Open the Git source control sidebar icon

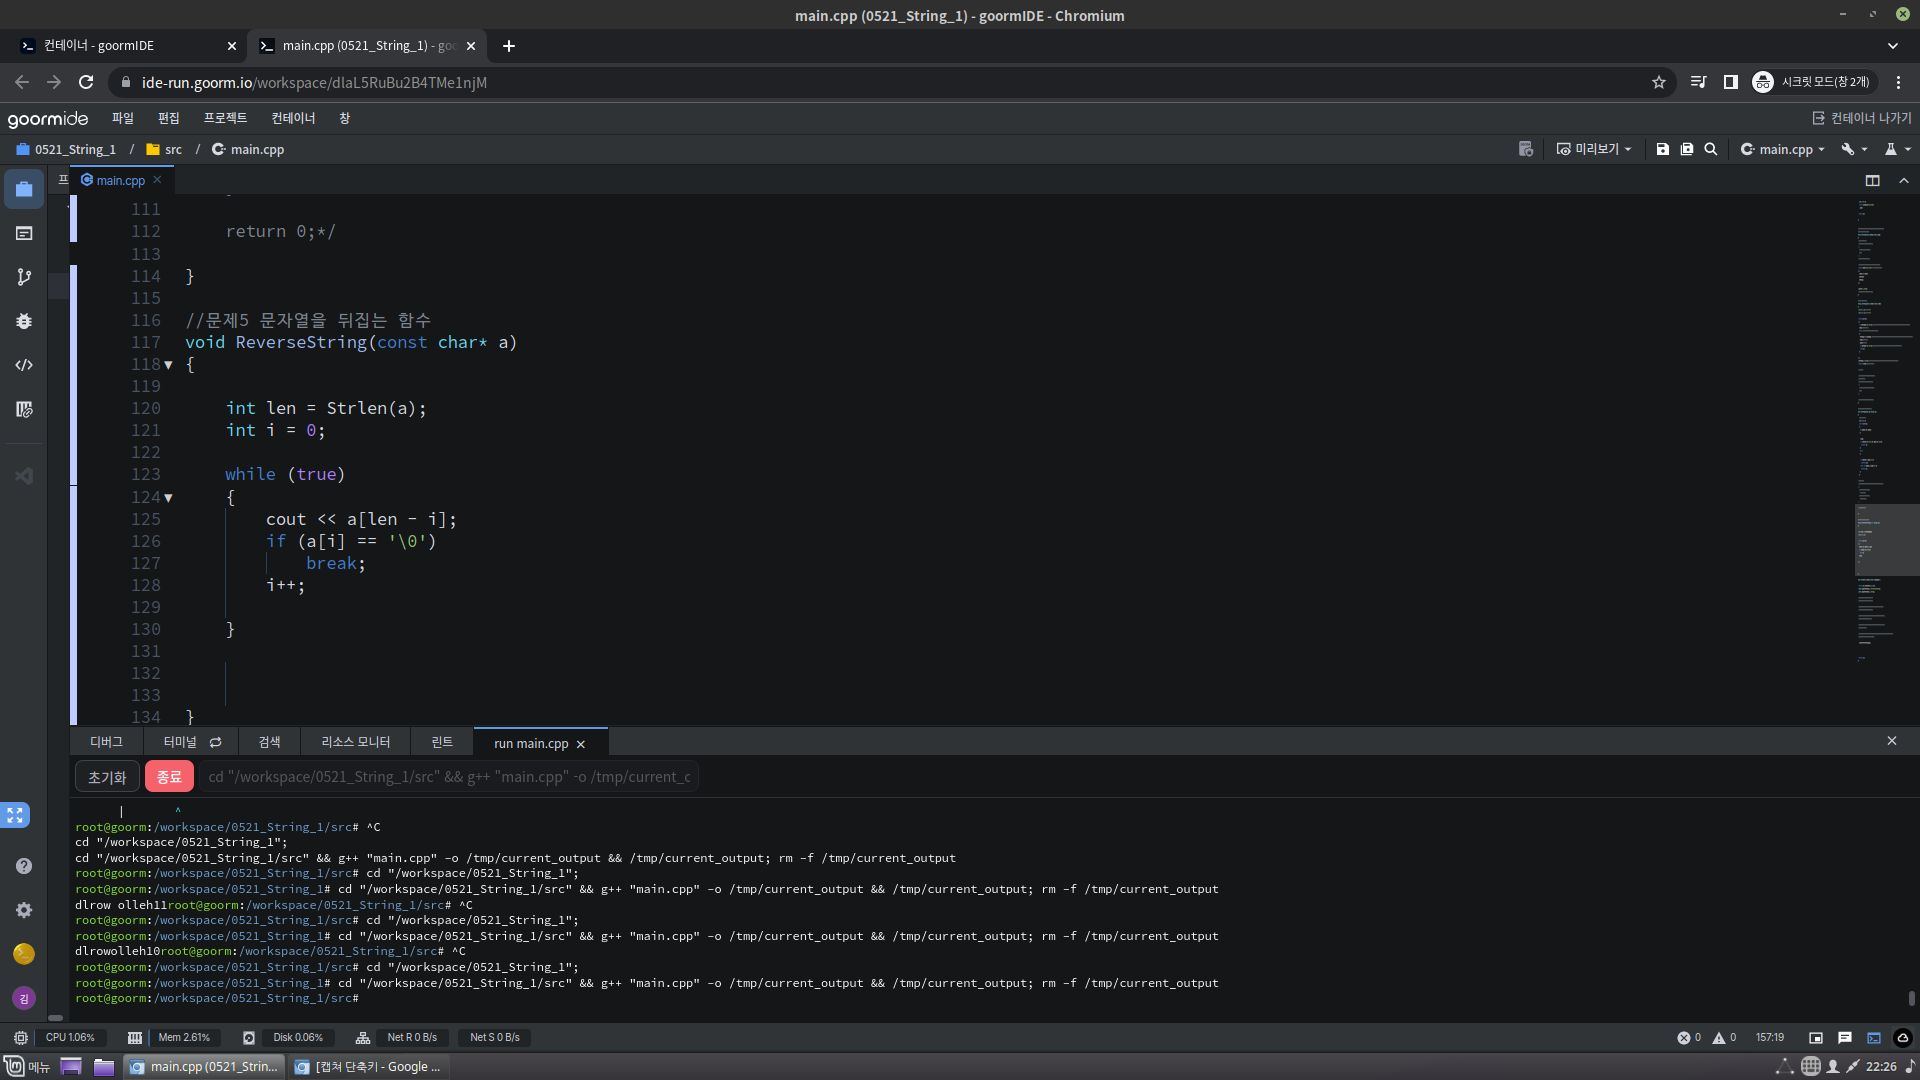tap(24, 277)
